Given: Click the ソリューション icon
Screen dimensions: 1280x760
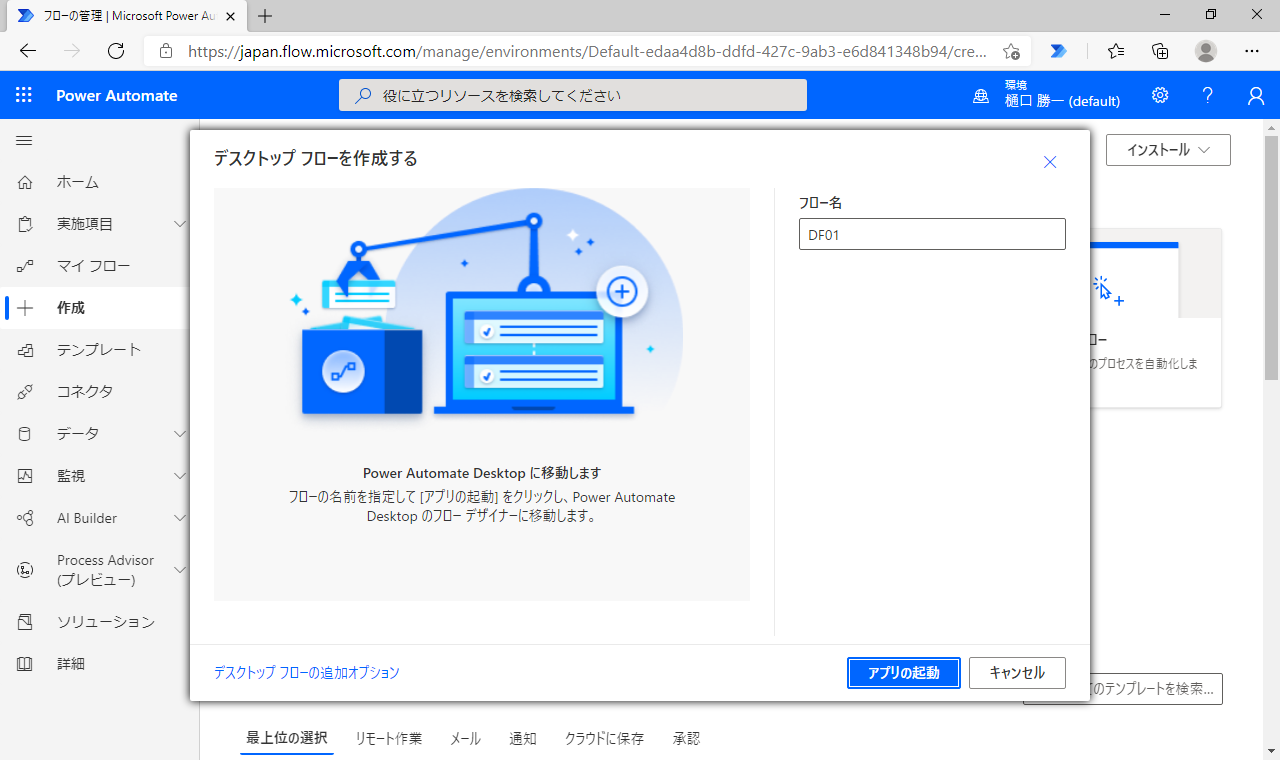Looking at the screenshot, I should (25, 622).
